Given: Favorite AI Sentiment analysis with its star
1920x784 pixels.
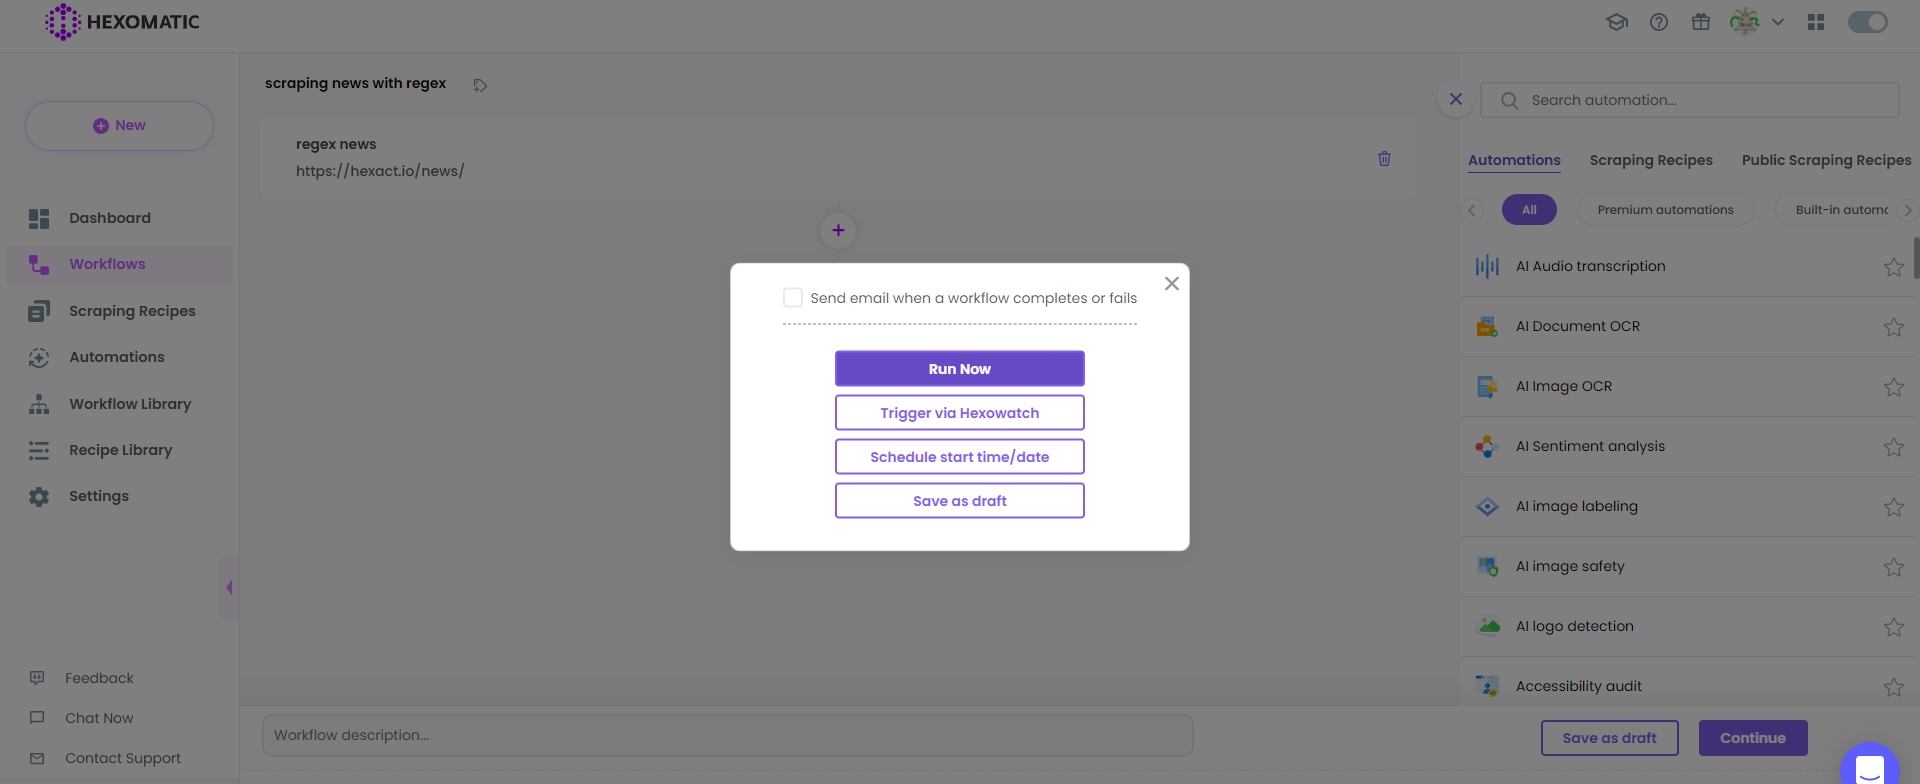Looking at the screenshot, I should point(1893,447).
